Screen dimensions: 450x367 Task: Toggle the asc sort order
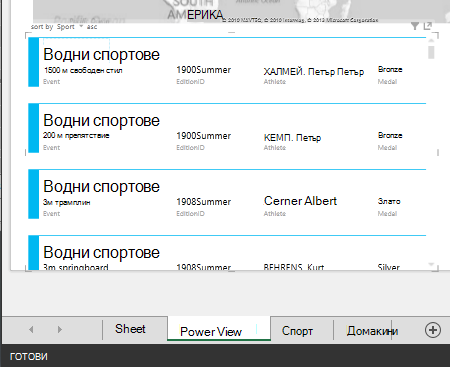click(x=92, y=27)
